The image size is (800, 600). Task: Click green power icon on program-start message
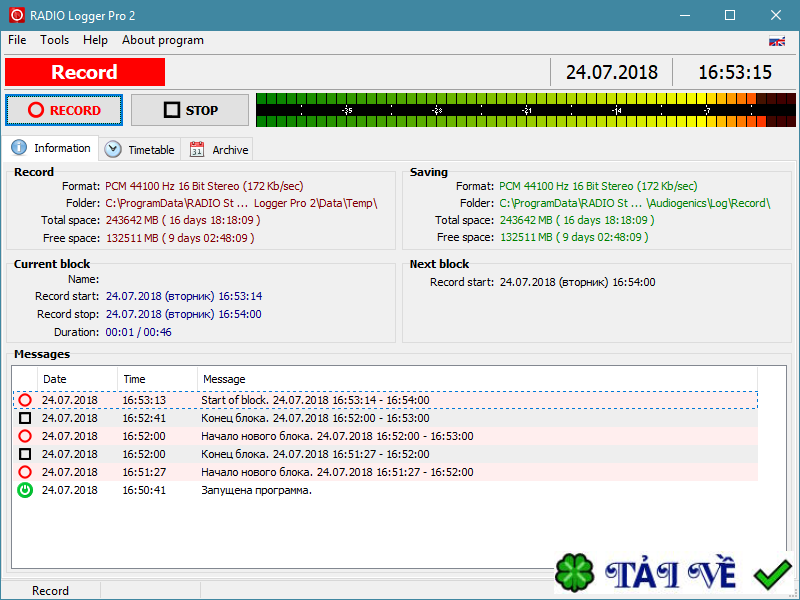click(25, 490)
